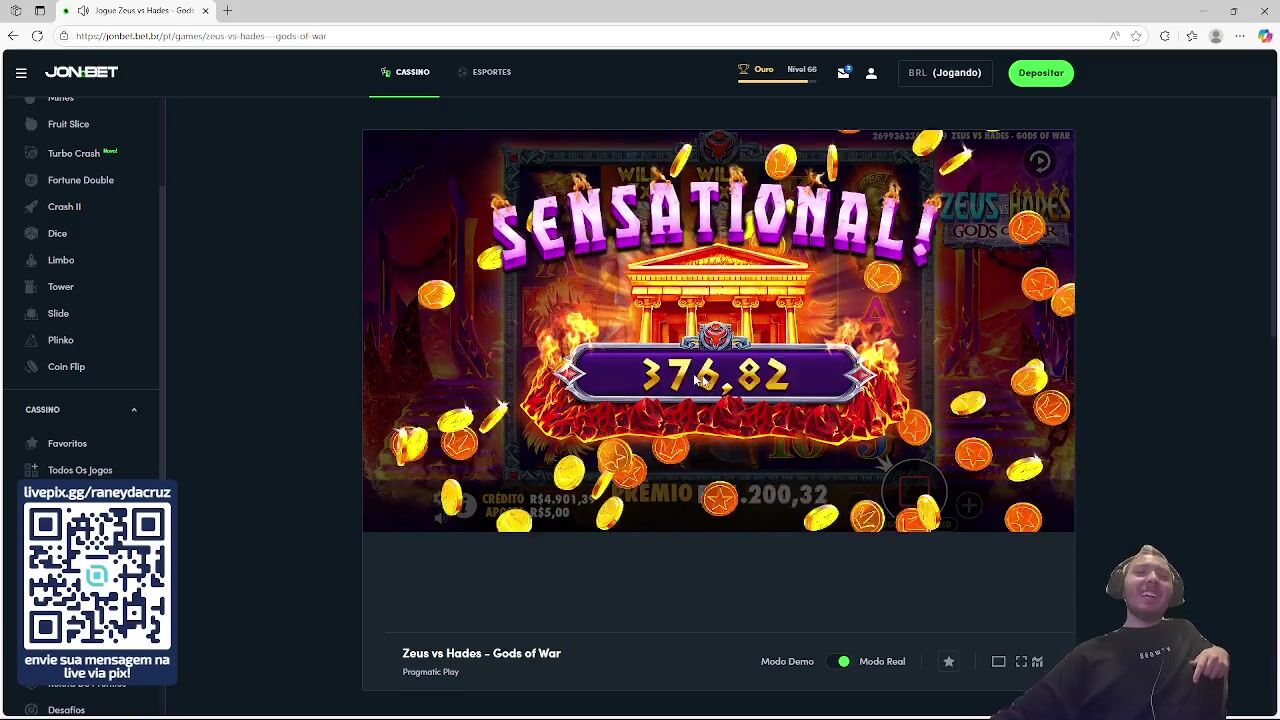The image size is (1280, 720).
Task: Refresh the browser page
Action: coord(37,36)
